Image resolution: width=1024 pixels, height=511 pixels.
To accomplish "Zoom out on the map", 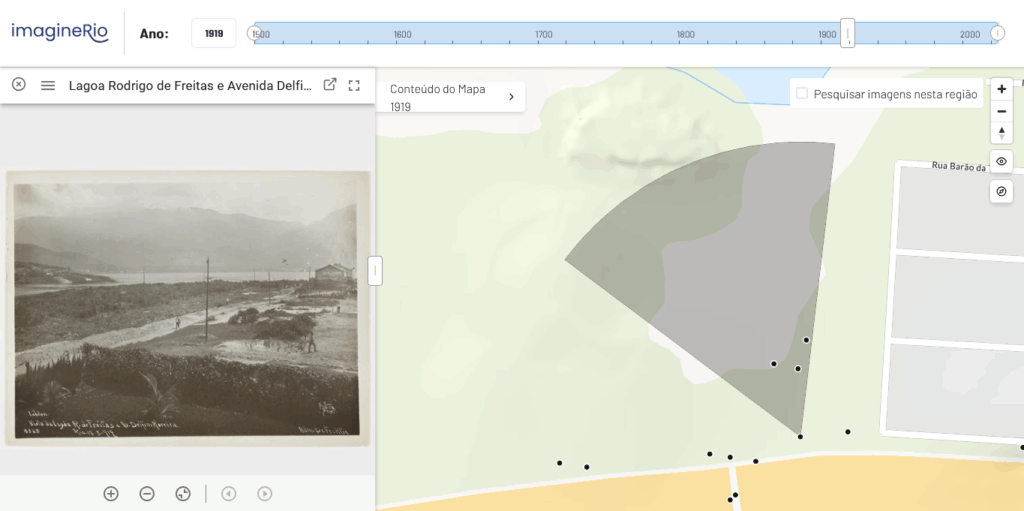I will [x=1001, y=111].
